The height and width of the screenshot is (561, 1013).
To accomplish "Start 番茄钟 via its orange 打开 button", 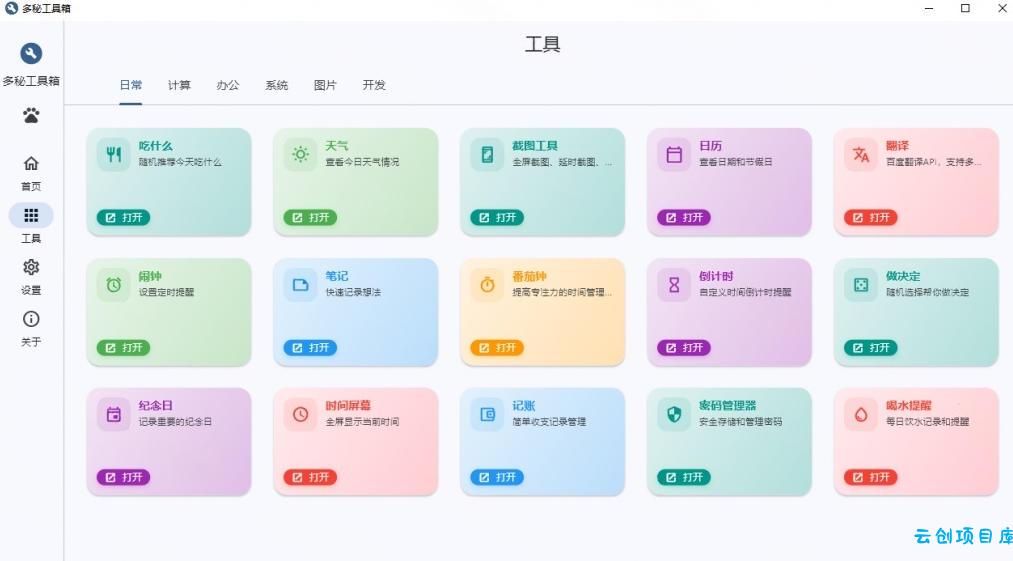I will (x=497, y=348).
